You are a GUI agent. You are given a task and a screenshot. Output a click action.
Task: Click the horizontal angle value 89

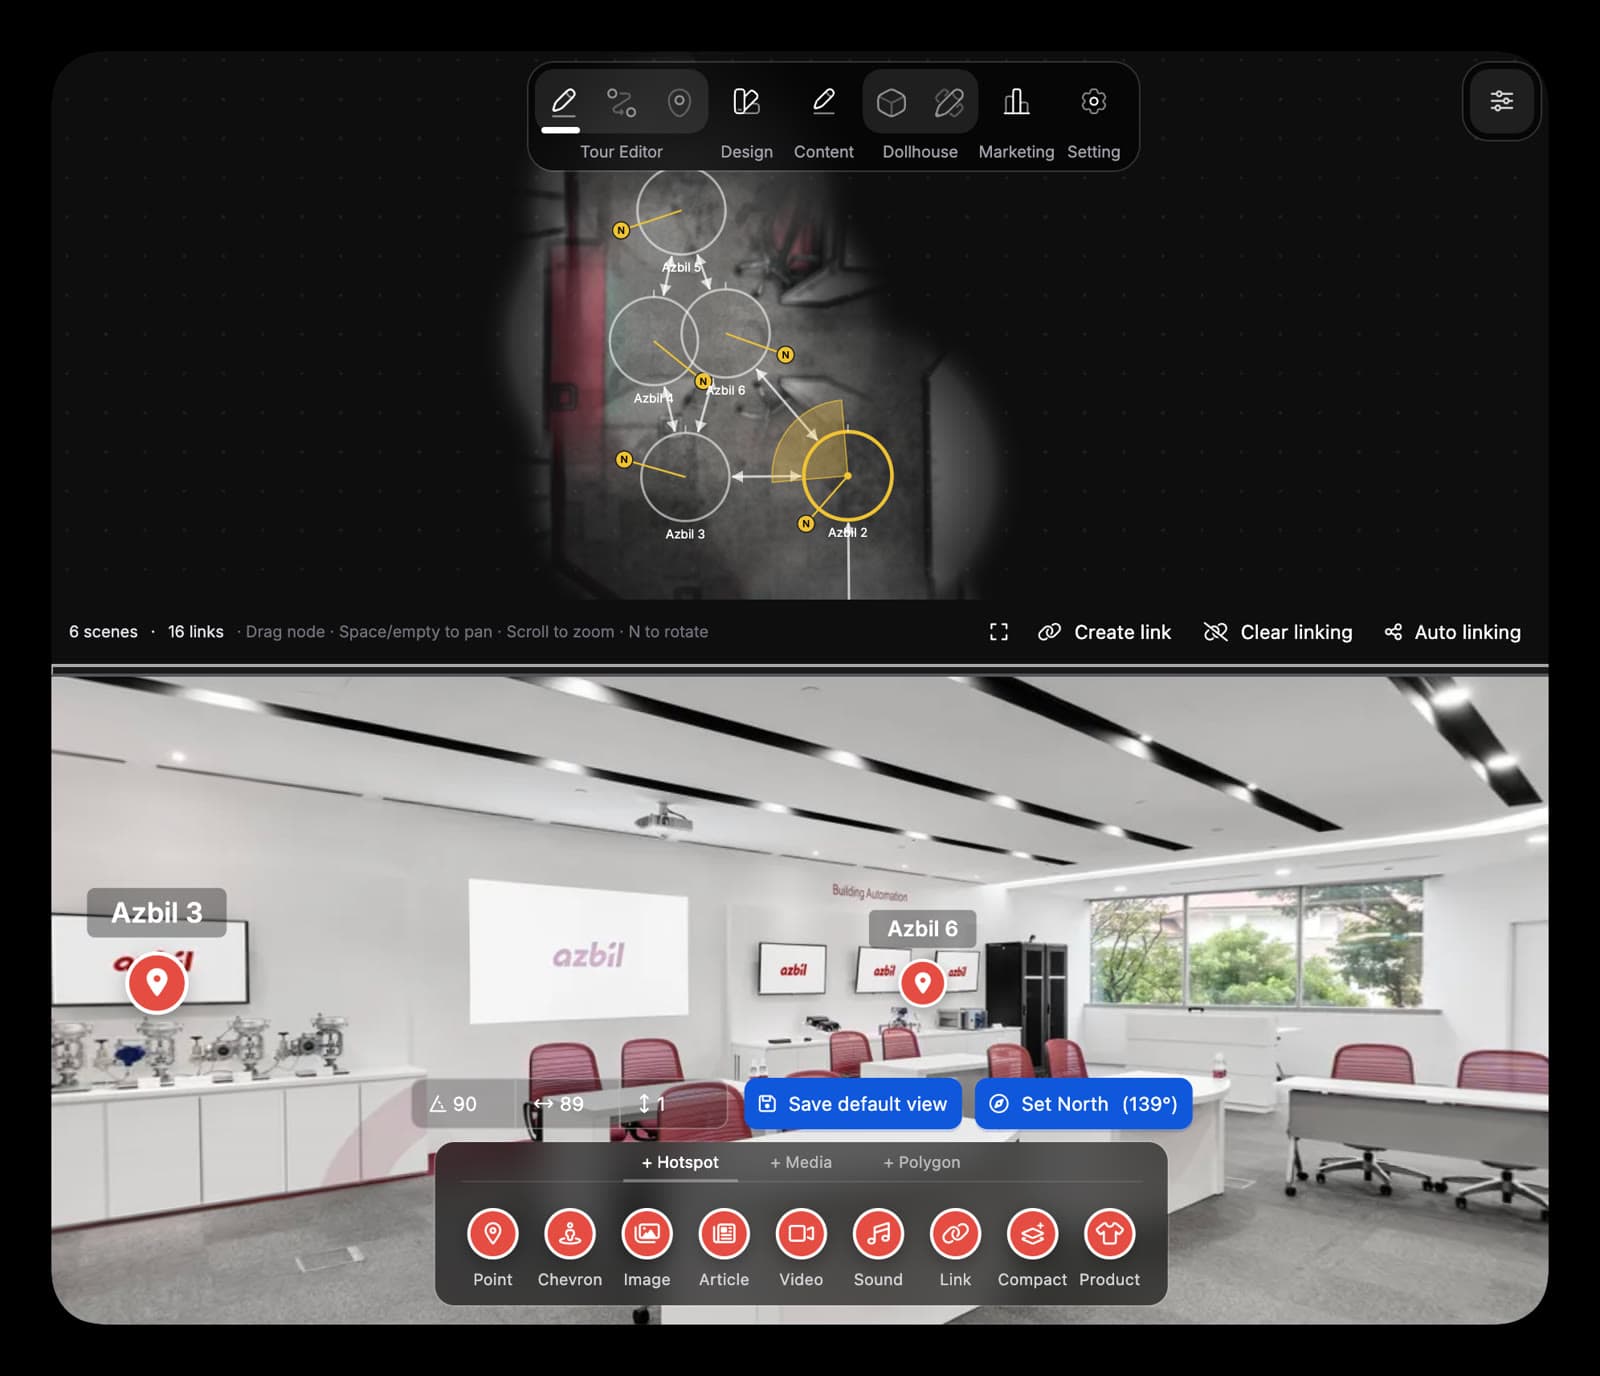[571, 1104]
